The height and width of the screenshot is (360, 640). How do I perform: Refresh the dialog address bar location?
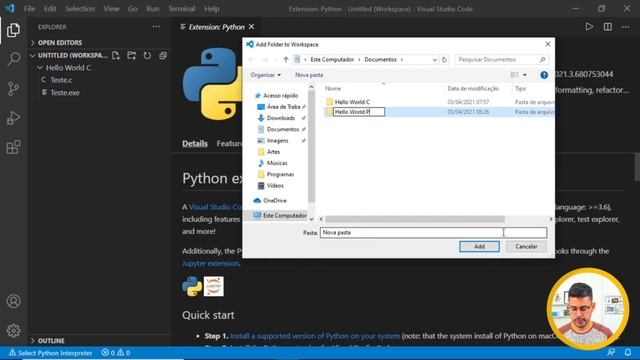click(444, 60)
